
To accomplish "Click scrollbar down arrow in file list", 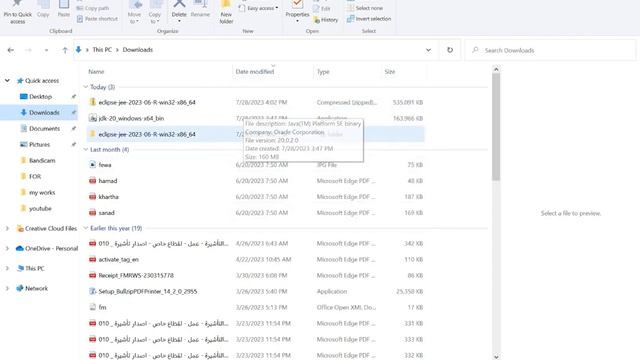I will pyautogui.click(x=496, y=356).
